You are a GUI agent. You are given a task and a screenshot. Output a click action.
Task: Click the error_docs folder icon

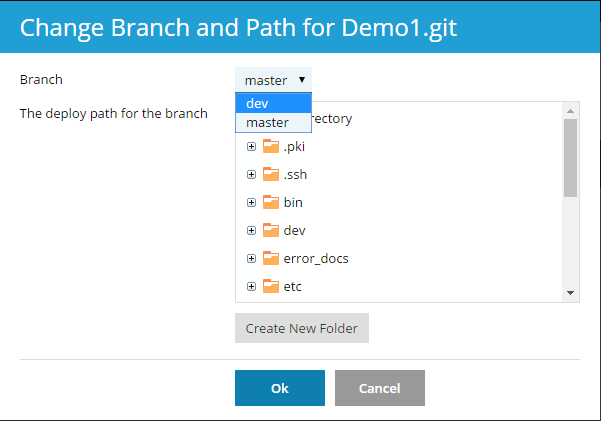[x=271, y=258]
